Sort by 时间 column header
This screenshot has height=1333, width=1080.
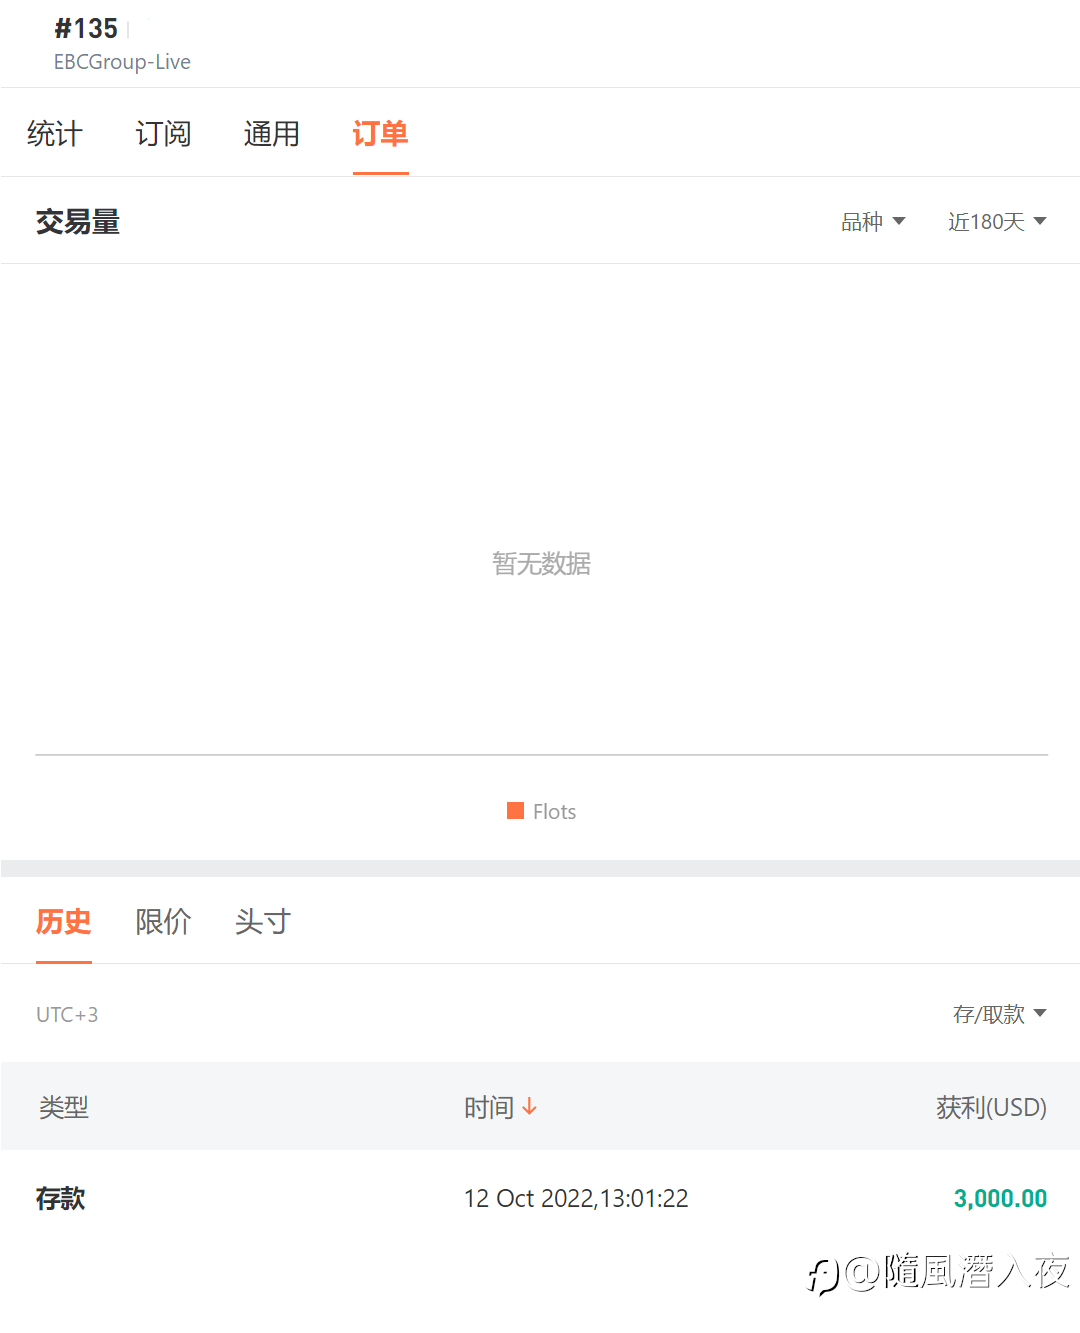(489, 1107)
